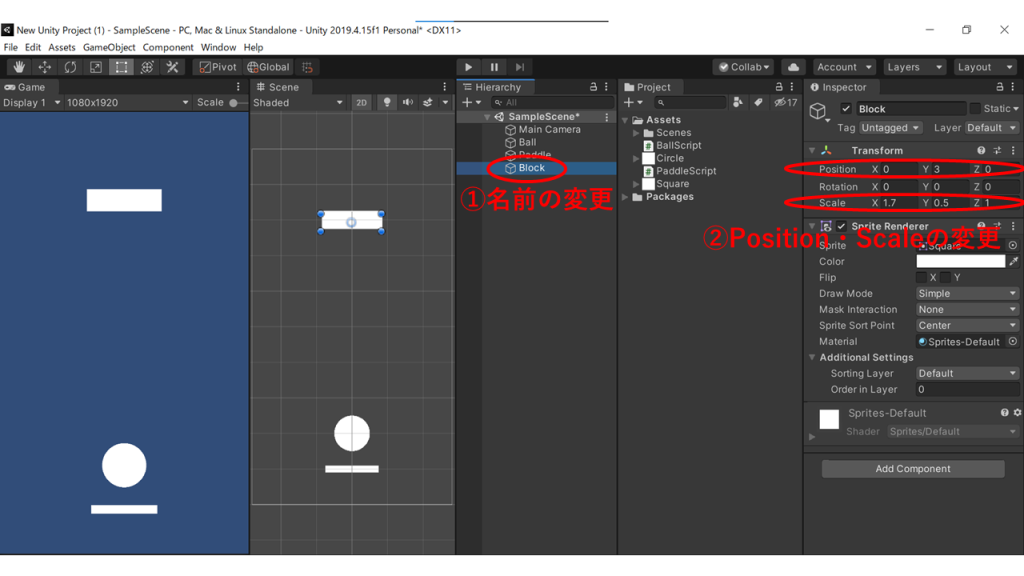Viewport: 1024px width, 576px height.
Task: Select the Scale tool in the toolbar
Action: coord(97,66)
